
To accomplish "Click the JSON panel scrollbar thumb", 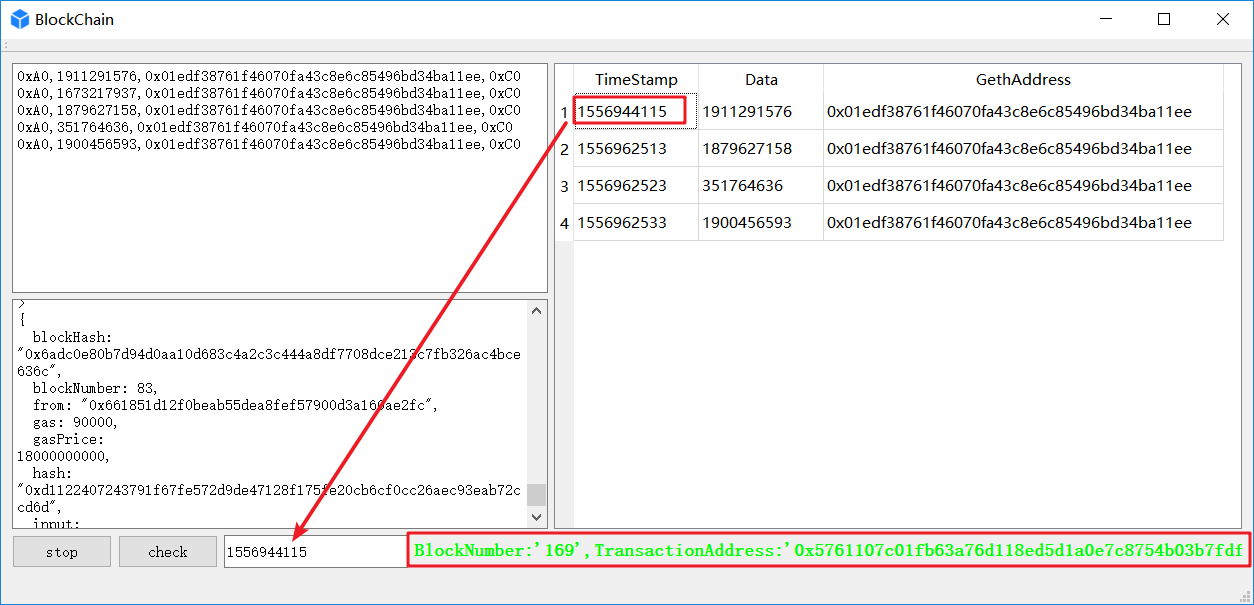I will [537, 495].
